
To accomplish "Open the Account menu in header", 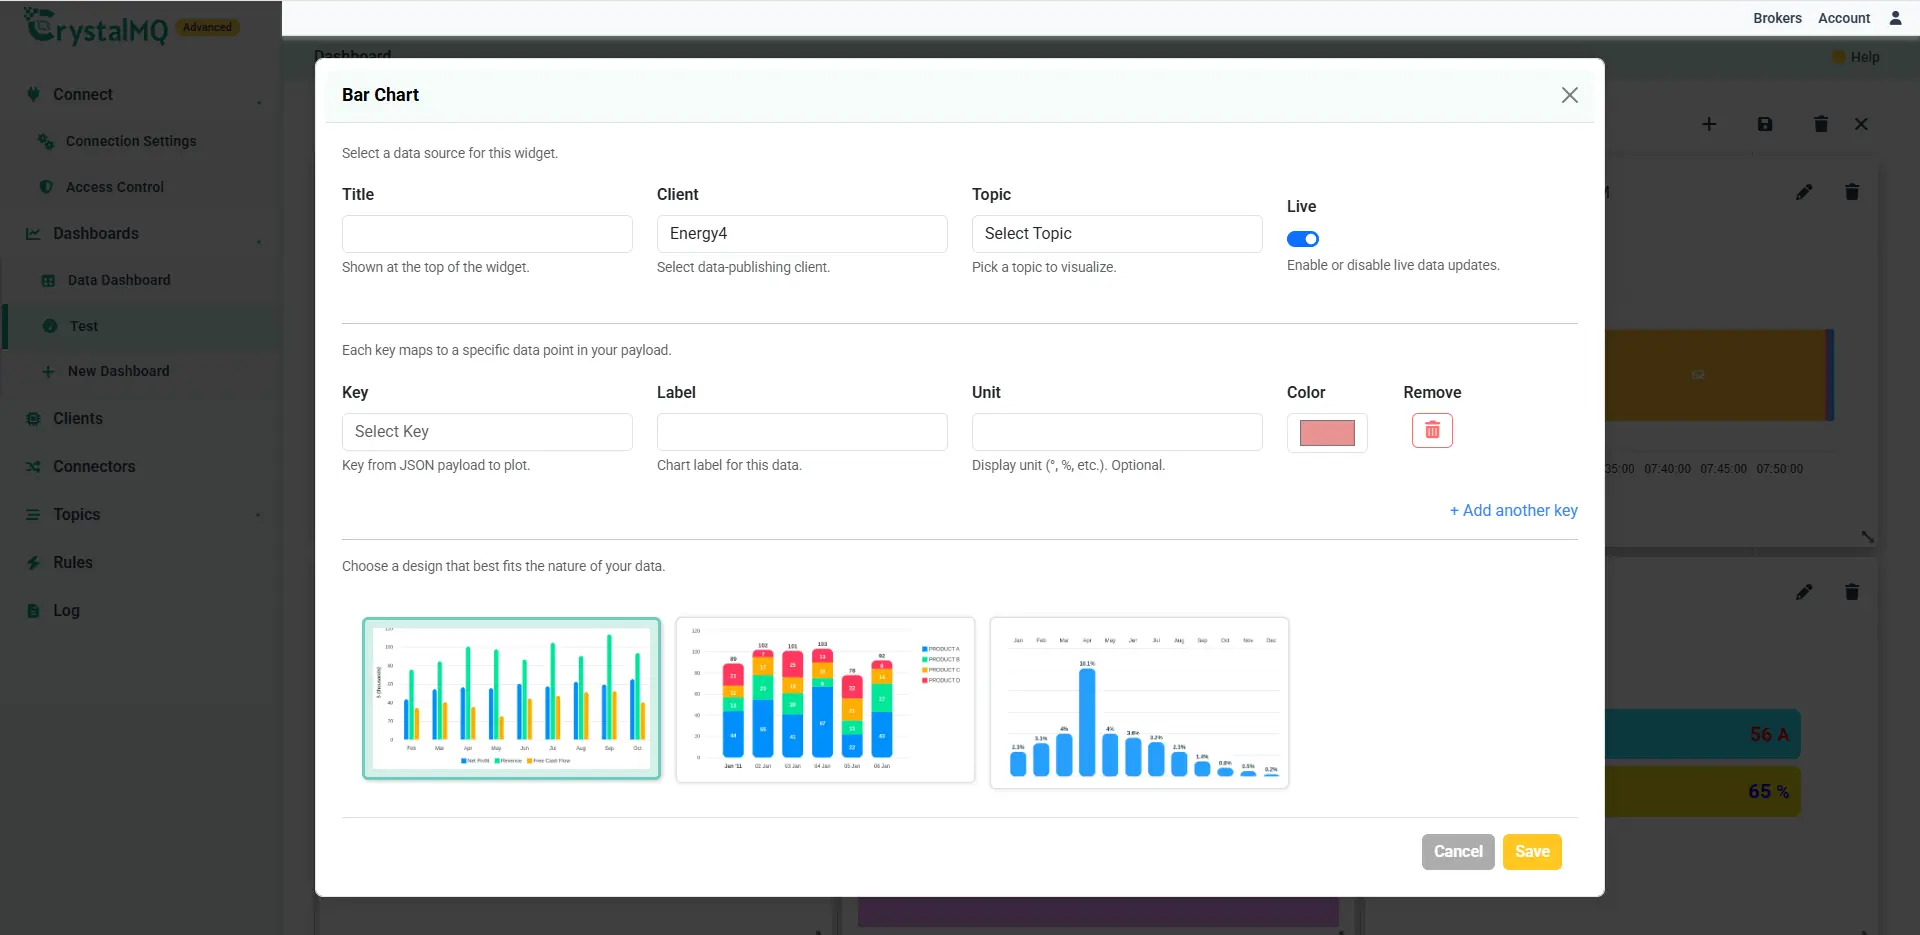I will tap(1844, 18).
